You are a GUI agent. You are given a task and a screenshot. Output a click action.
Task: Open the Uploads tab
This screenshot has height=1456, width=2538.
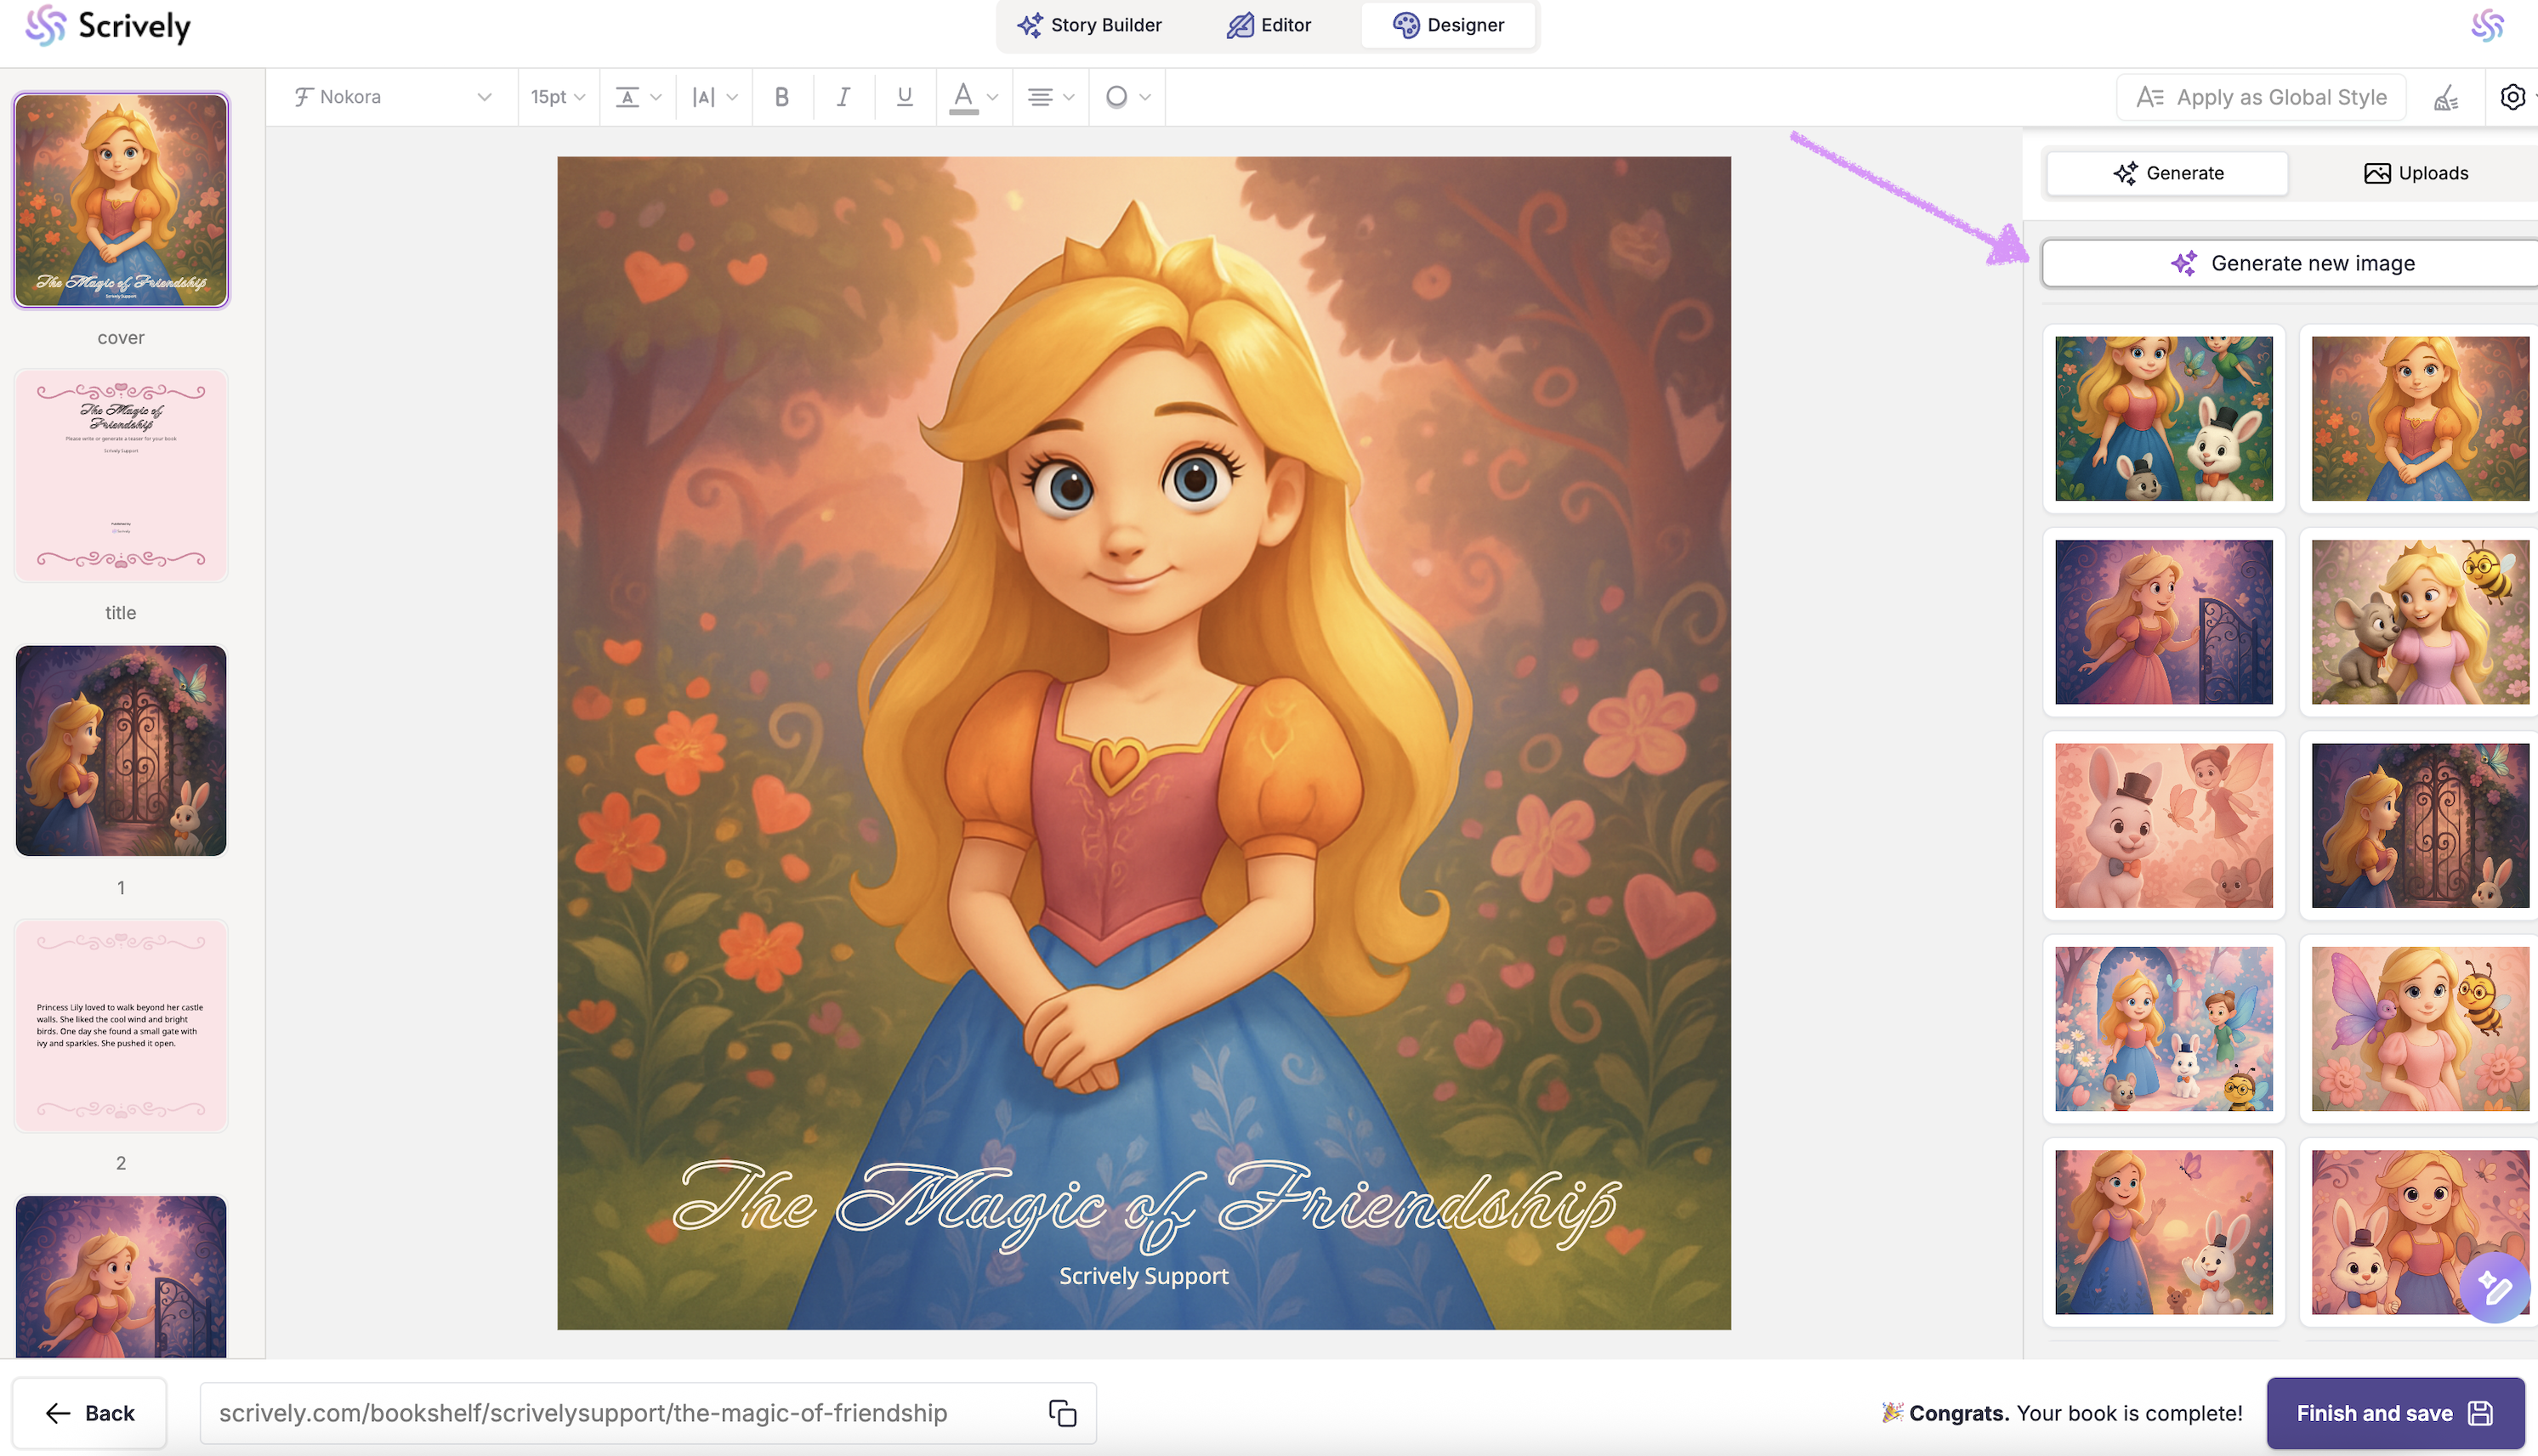[x=2415, y=173]
